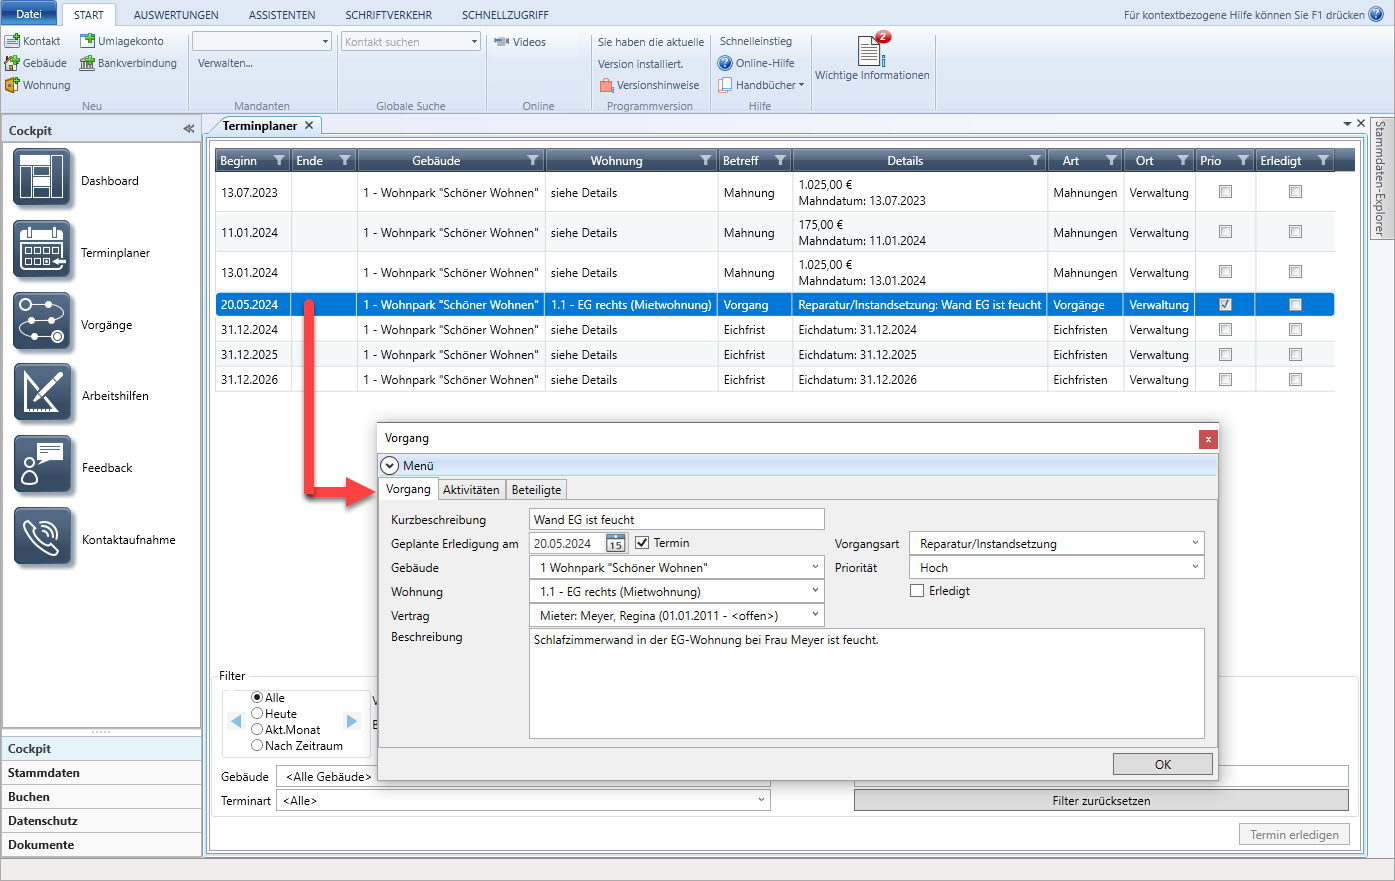Select the Arbeitshilfen icon
The height and width of the screenshot is (881, 1395).
coord(42,394)
